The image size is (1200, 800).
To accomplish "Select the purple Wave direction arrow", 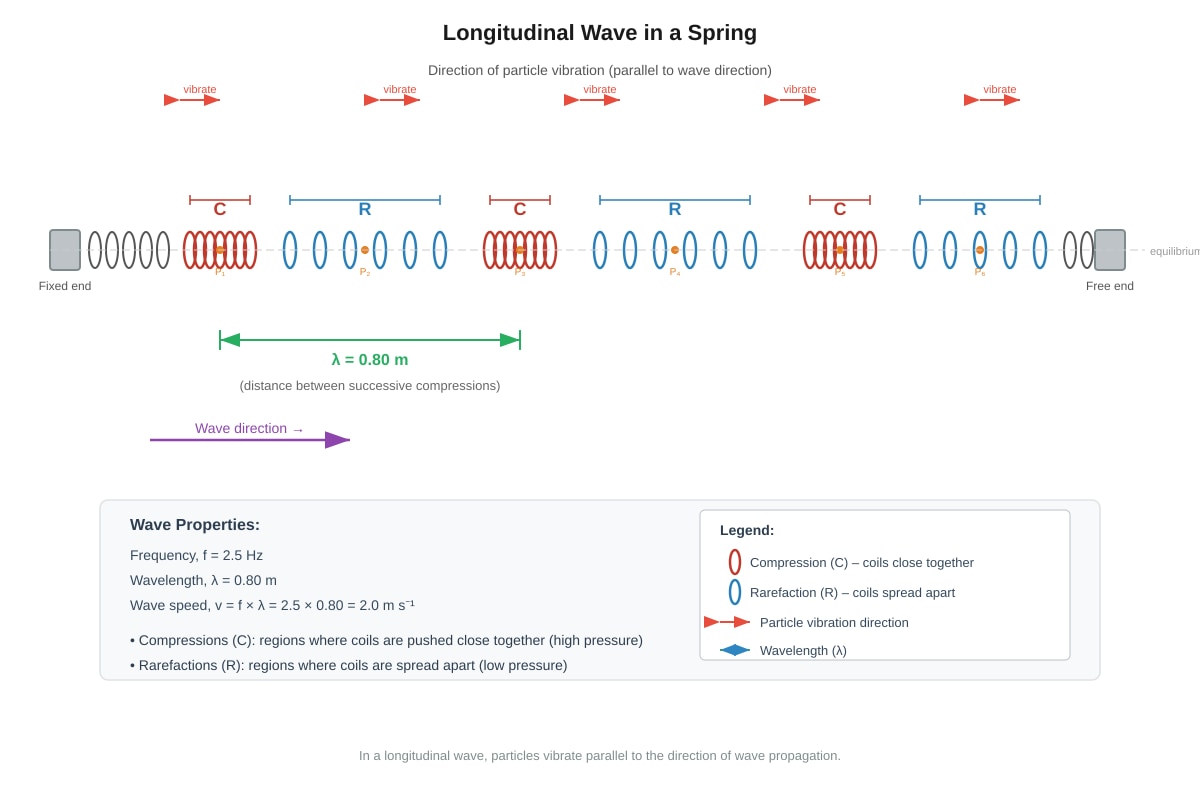I will click(x=250, y=440).
